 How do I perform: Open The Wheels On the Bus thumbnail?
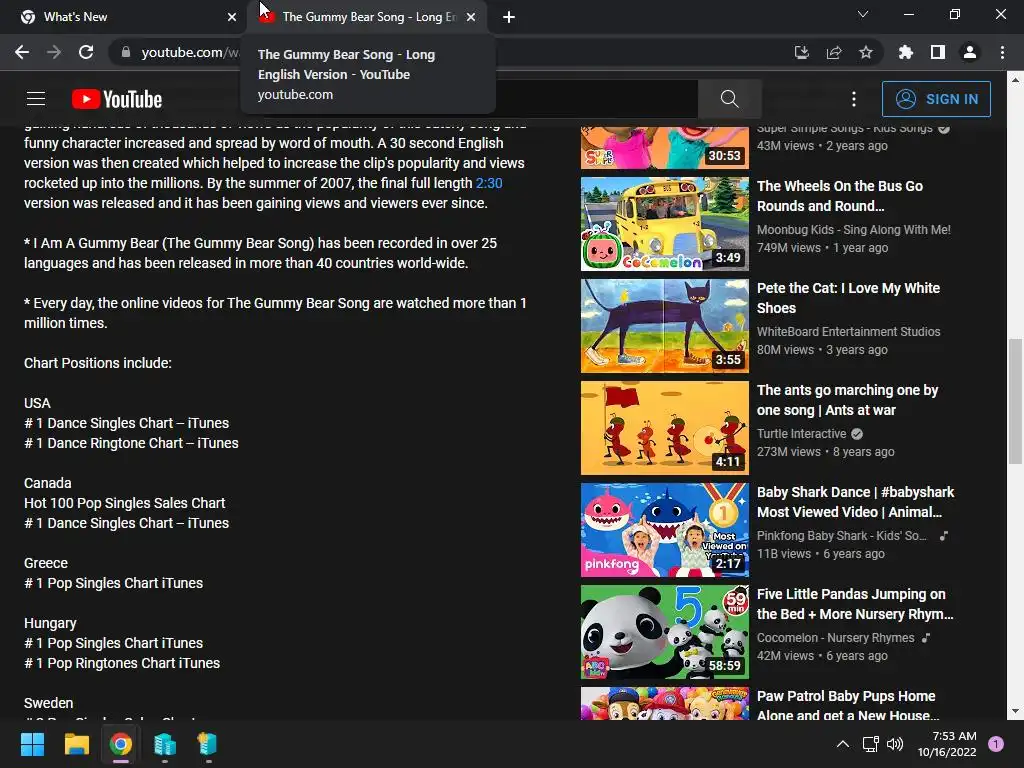[x=665, y=223]
